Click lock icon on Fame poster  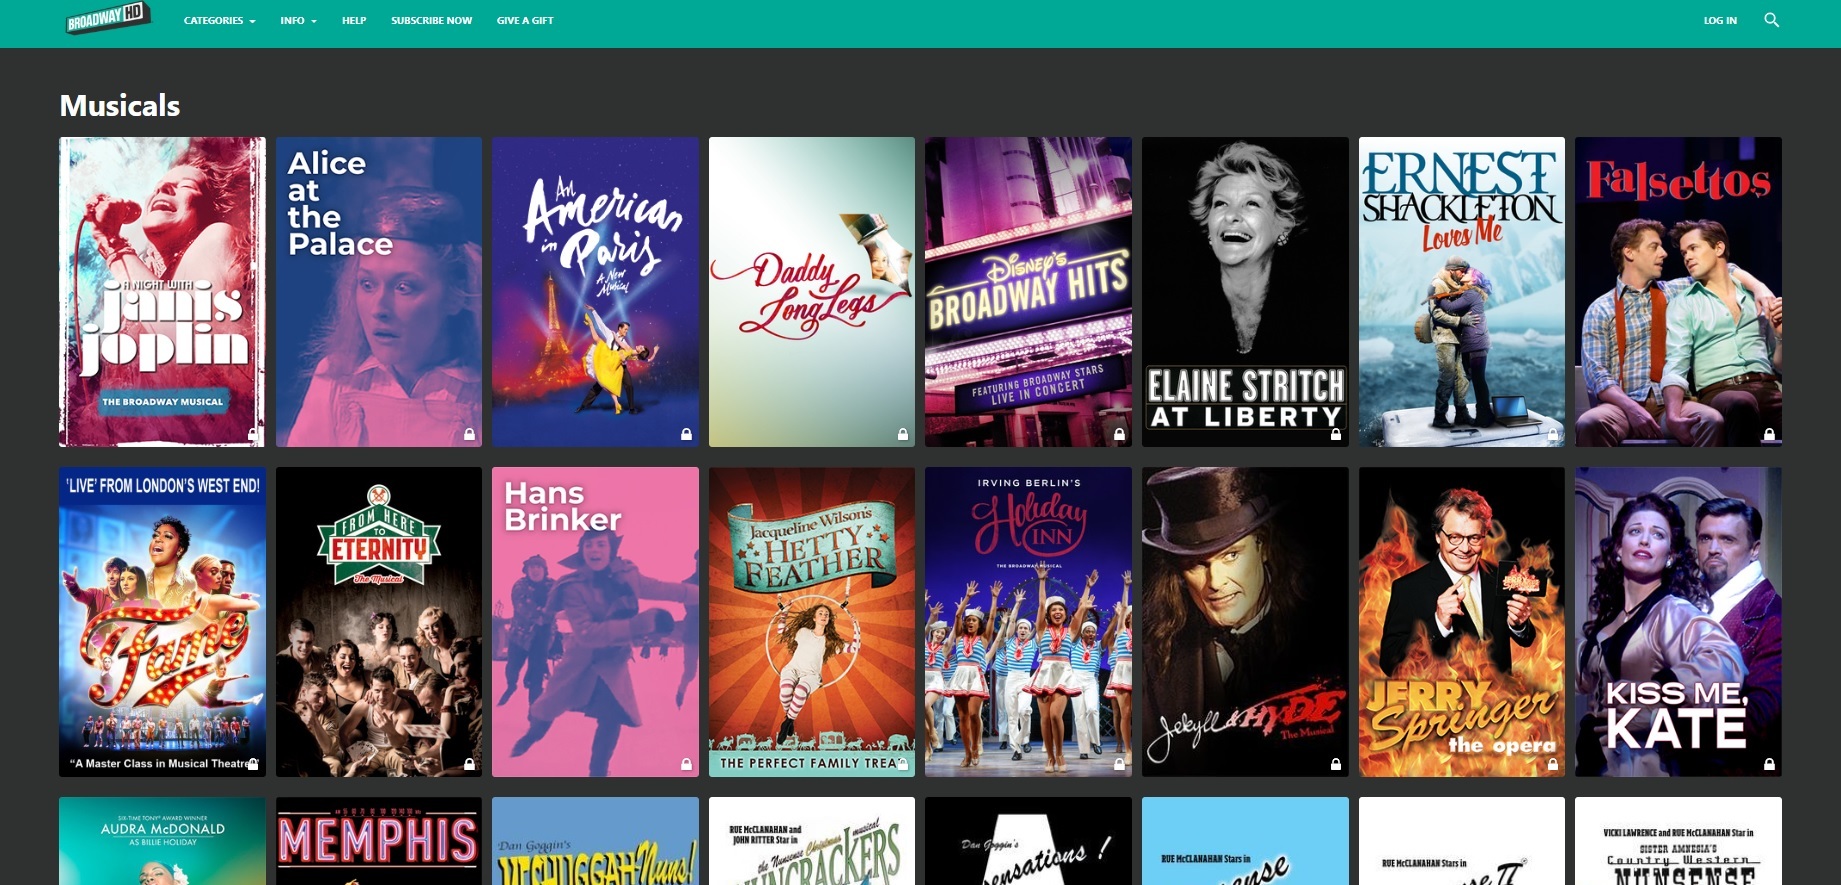253,765
